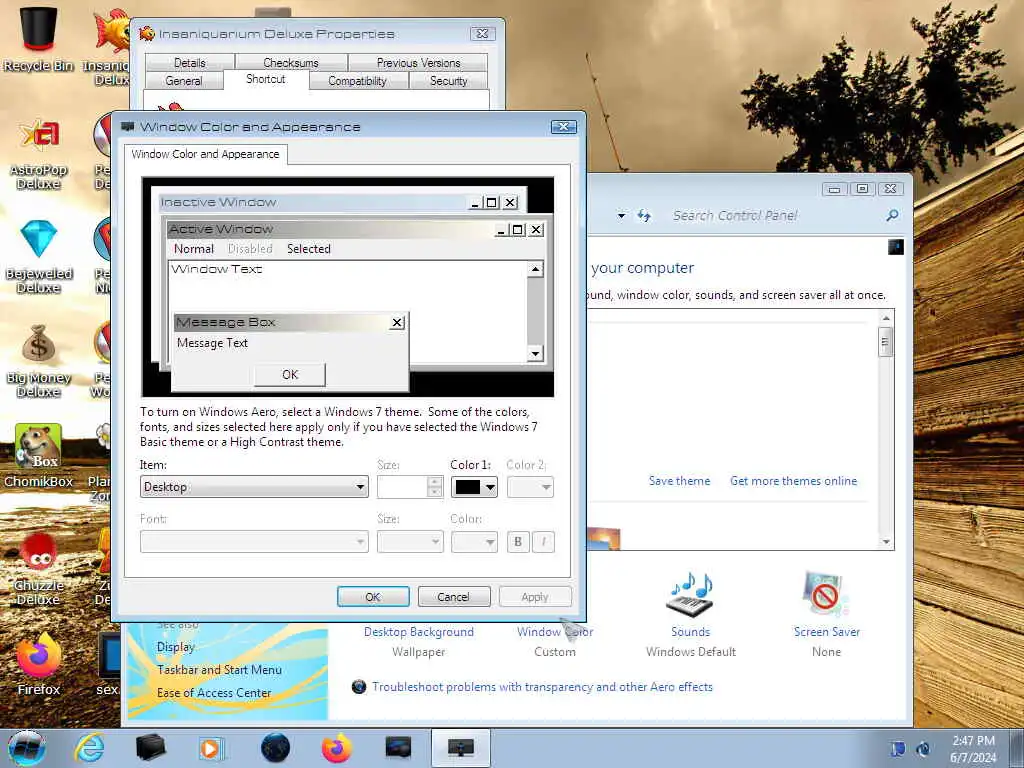Open Ease of Access Center link

(x=214, y=692)
